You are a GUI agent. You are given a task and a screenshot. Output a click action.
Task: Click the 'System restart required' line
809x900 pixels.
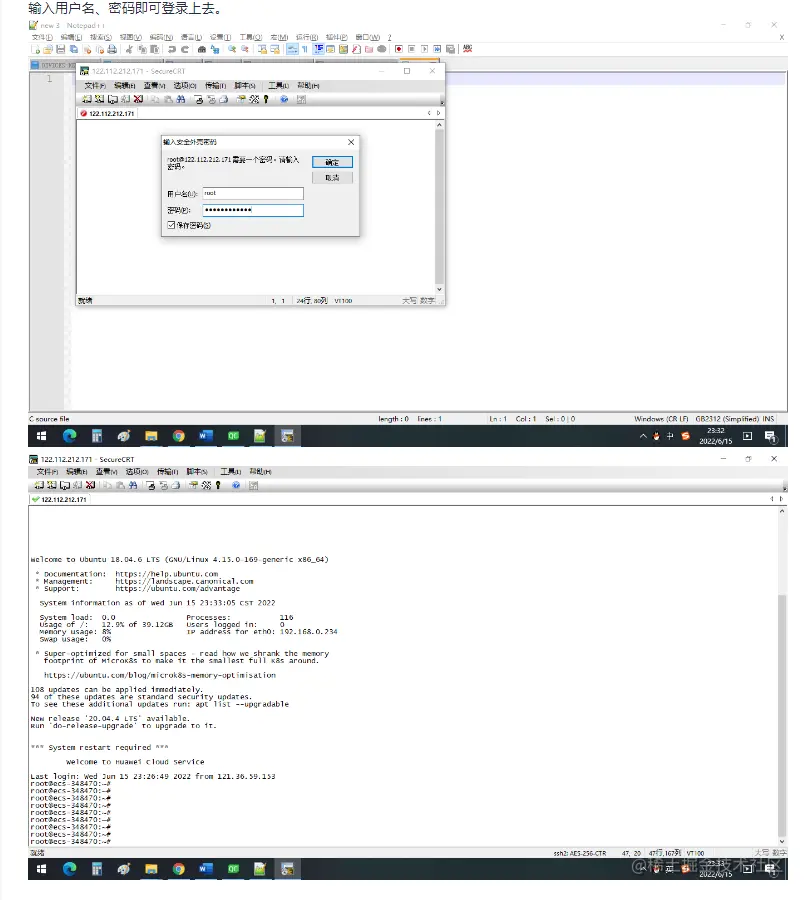coord(99,747)
